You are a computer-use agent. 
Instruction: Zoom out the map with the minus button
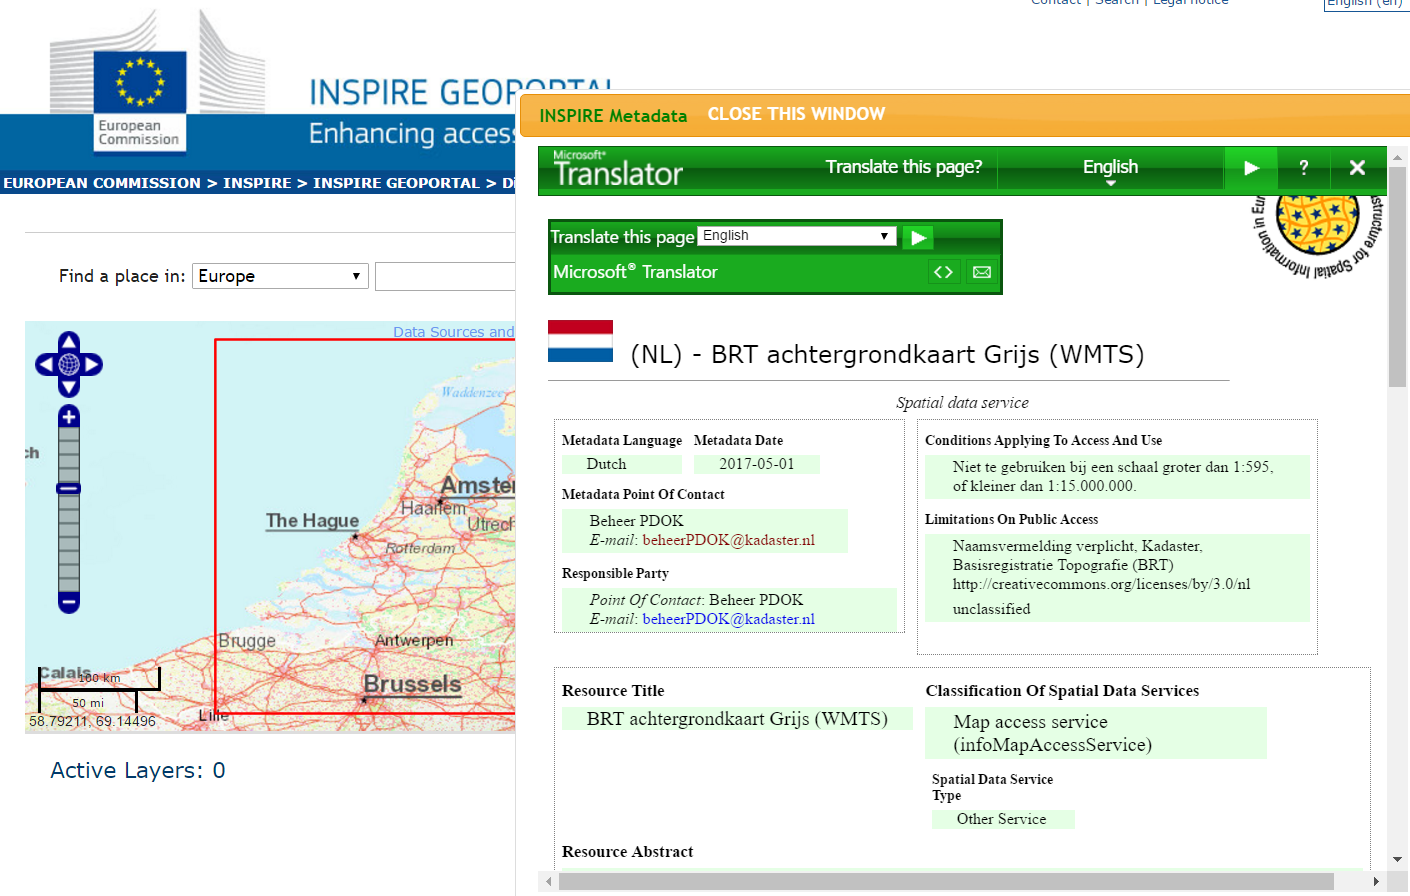(x=69, y=602)
